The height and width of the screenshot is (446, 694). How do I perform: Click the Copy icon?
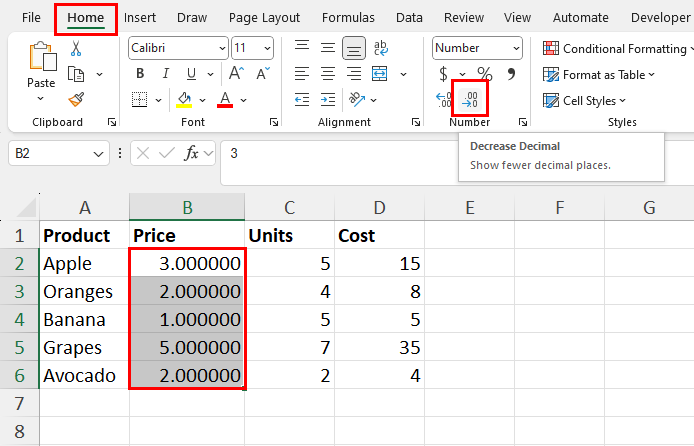(x=76, y=74)
